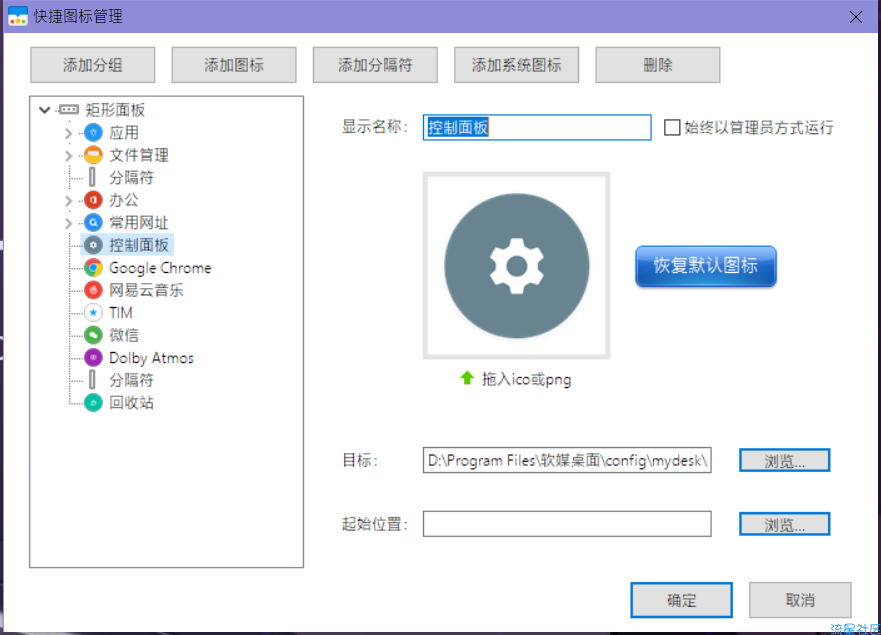Screen dimensions: 881x635
Task: Select 文件管理 label in tree
Action: click(x=139, y=155)
